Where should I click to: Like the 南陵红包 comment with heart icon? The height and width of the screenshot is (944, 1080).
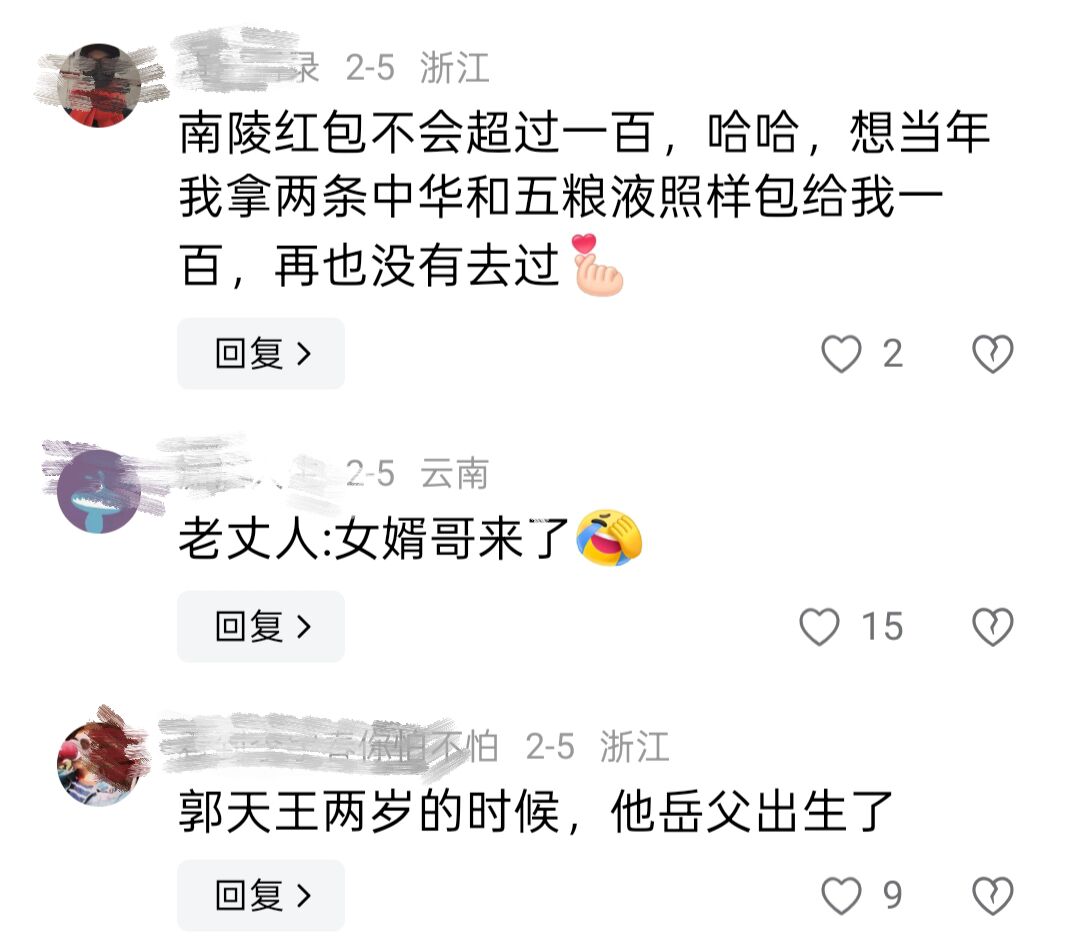[x=841, y=354]
